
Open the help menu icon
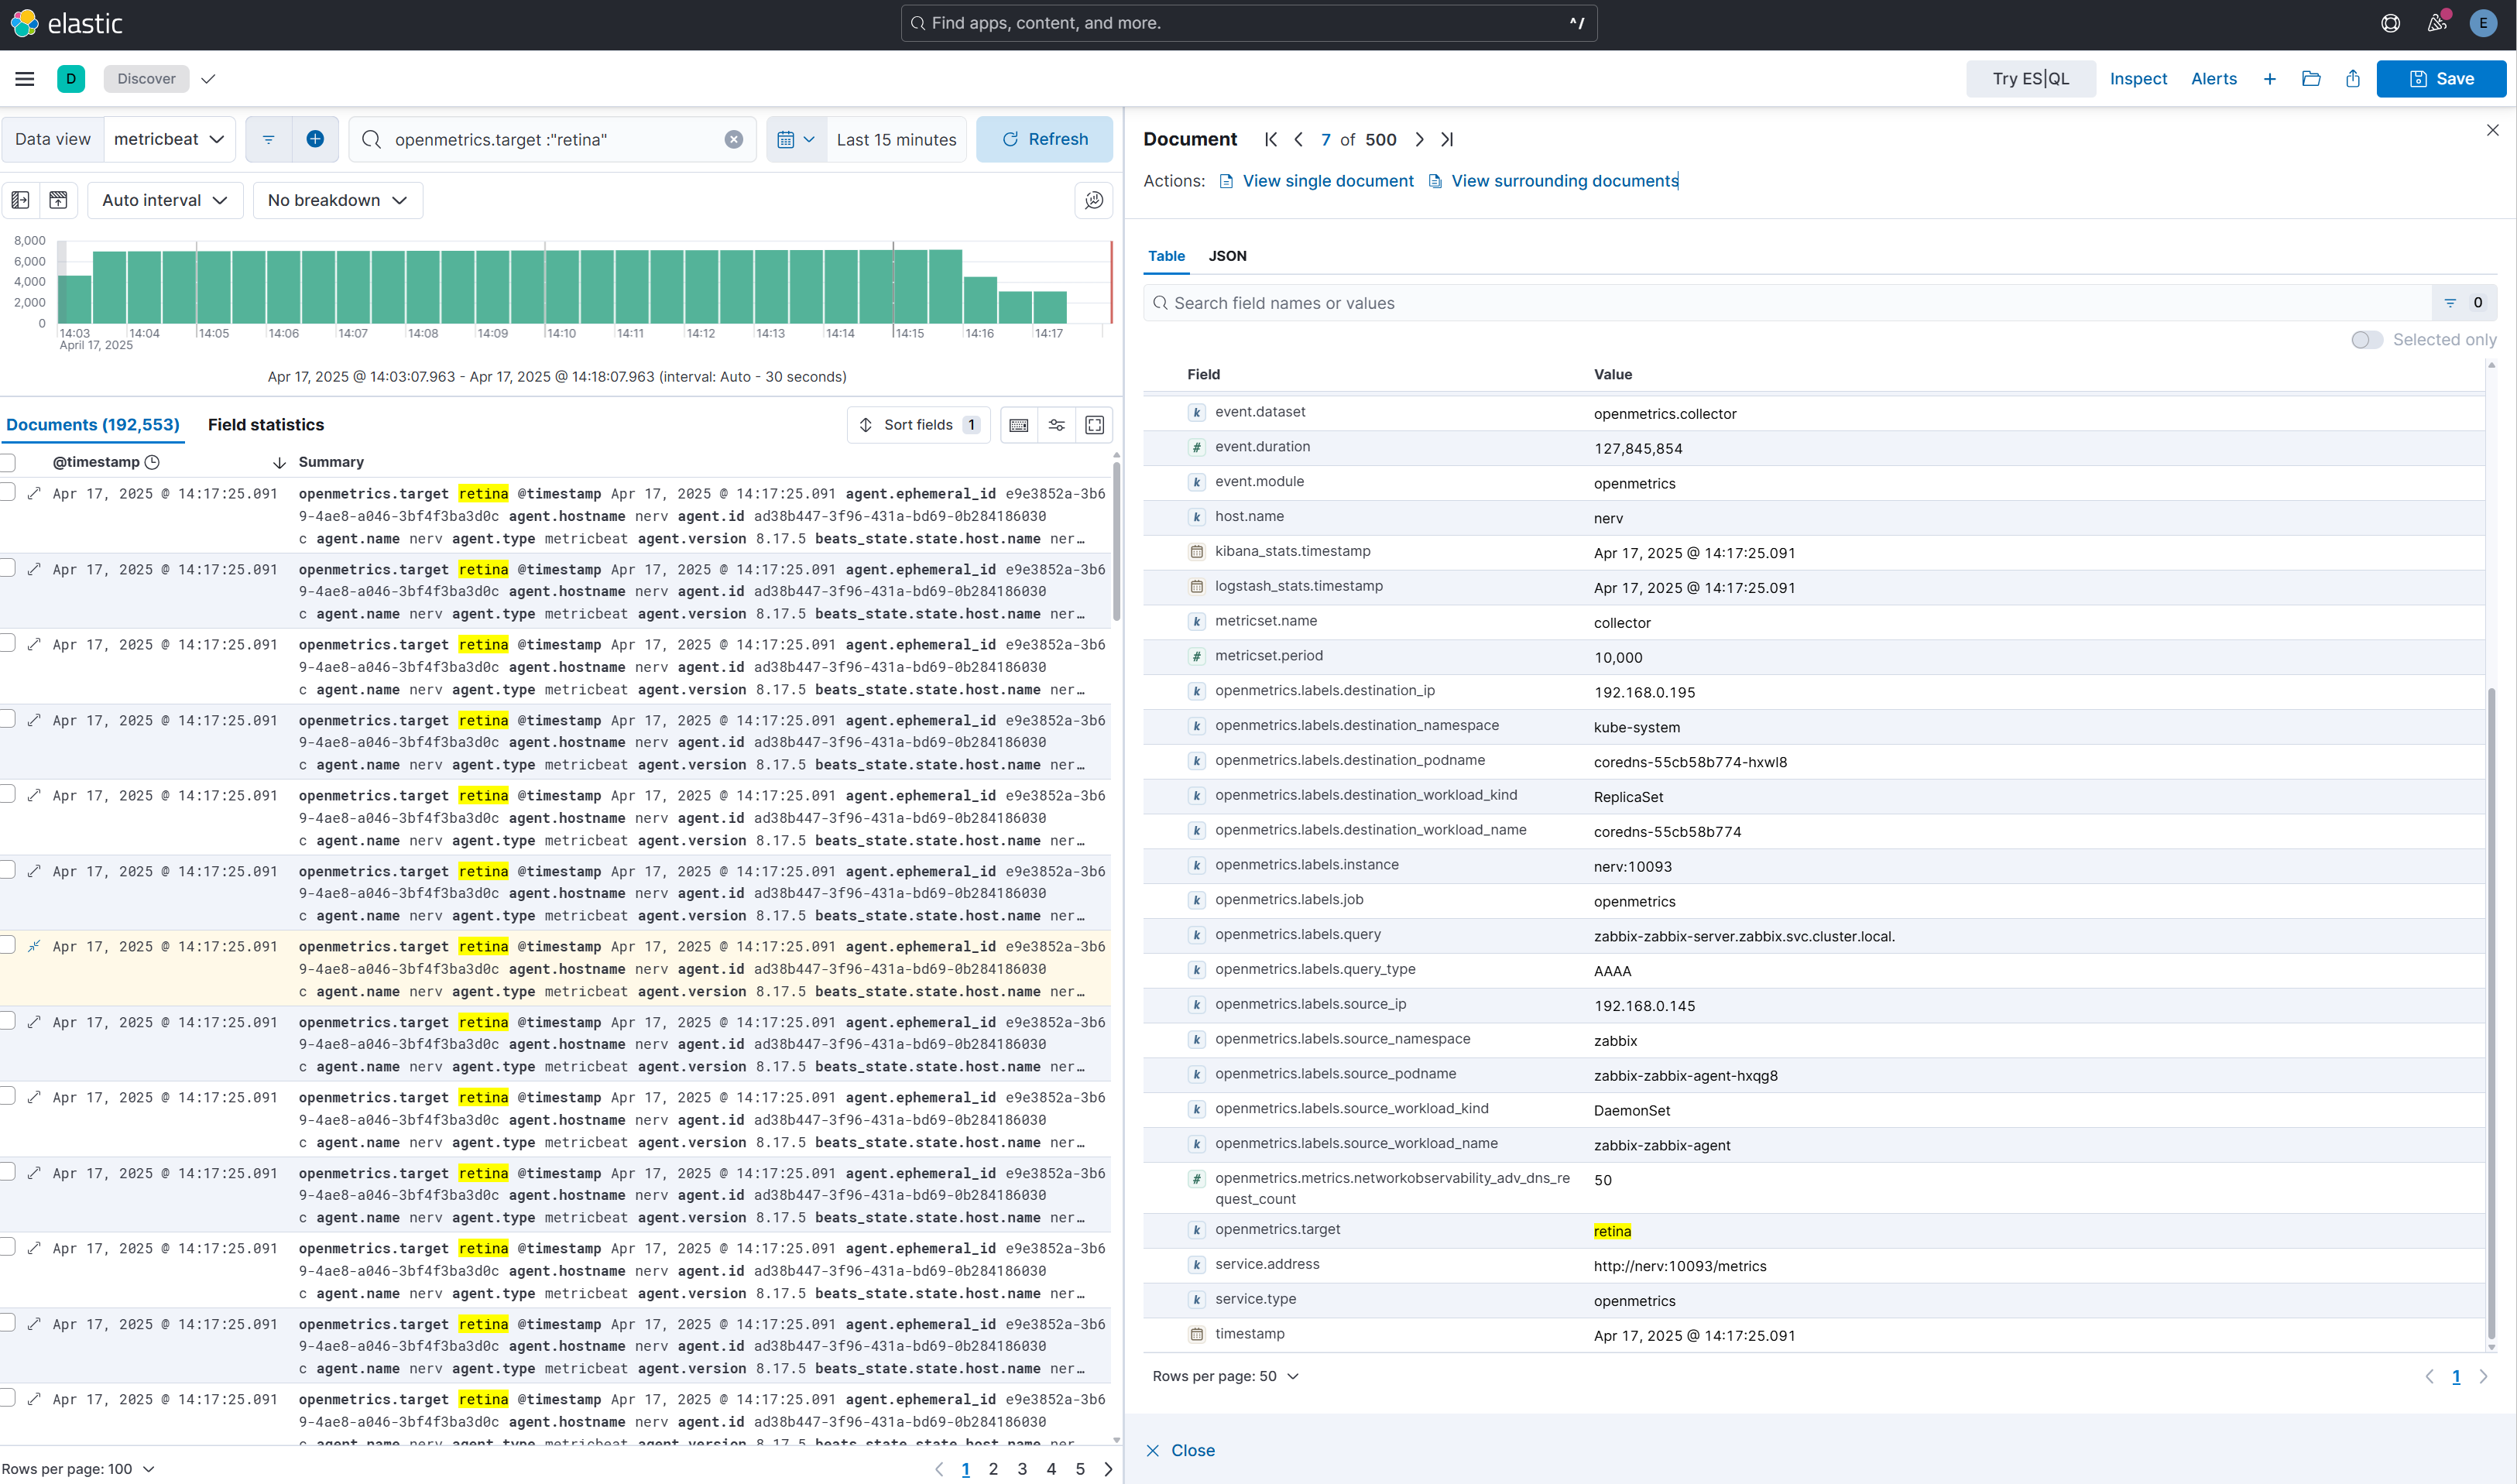point(2390,23)
